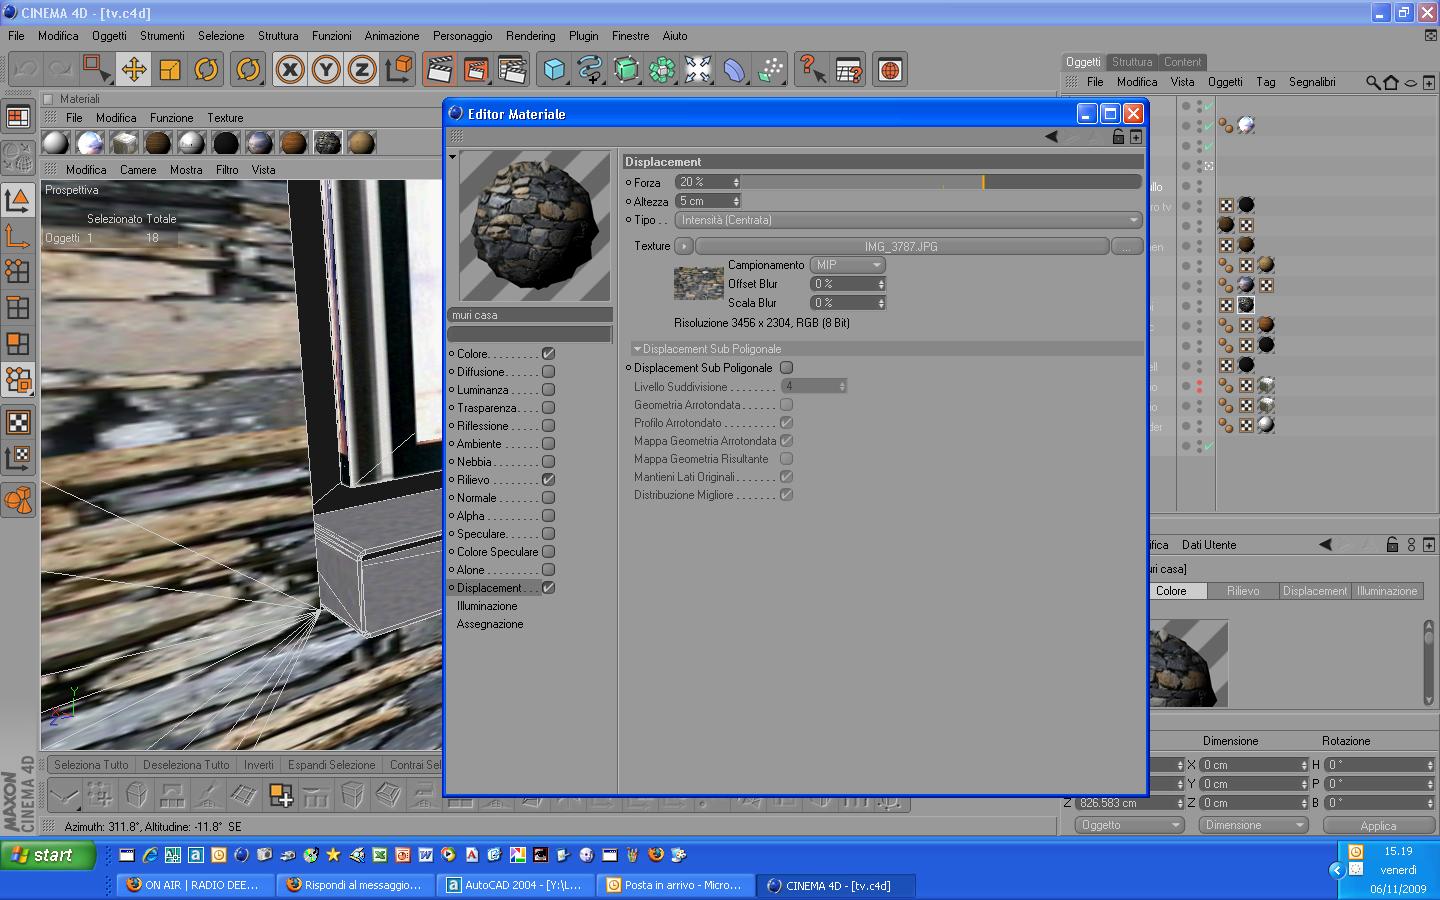This screenshot has height=900, width=1440.
Task: Enable the Luminanza channel checkbox
Action: pos(548,390)
